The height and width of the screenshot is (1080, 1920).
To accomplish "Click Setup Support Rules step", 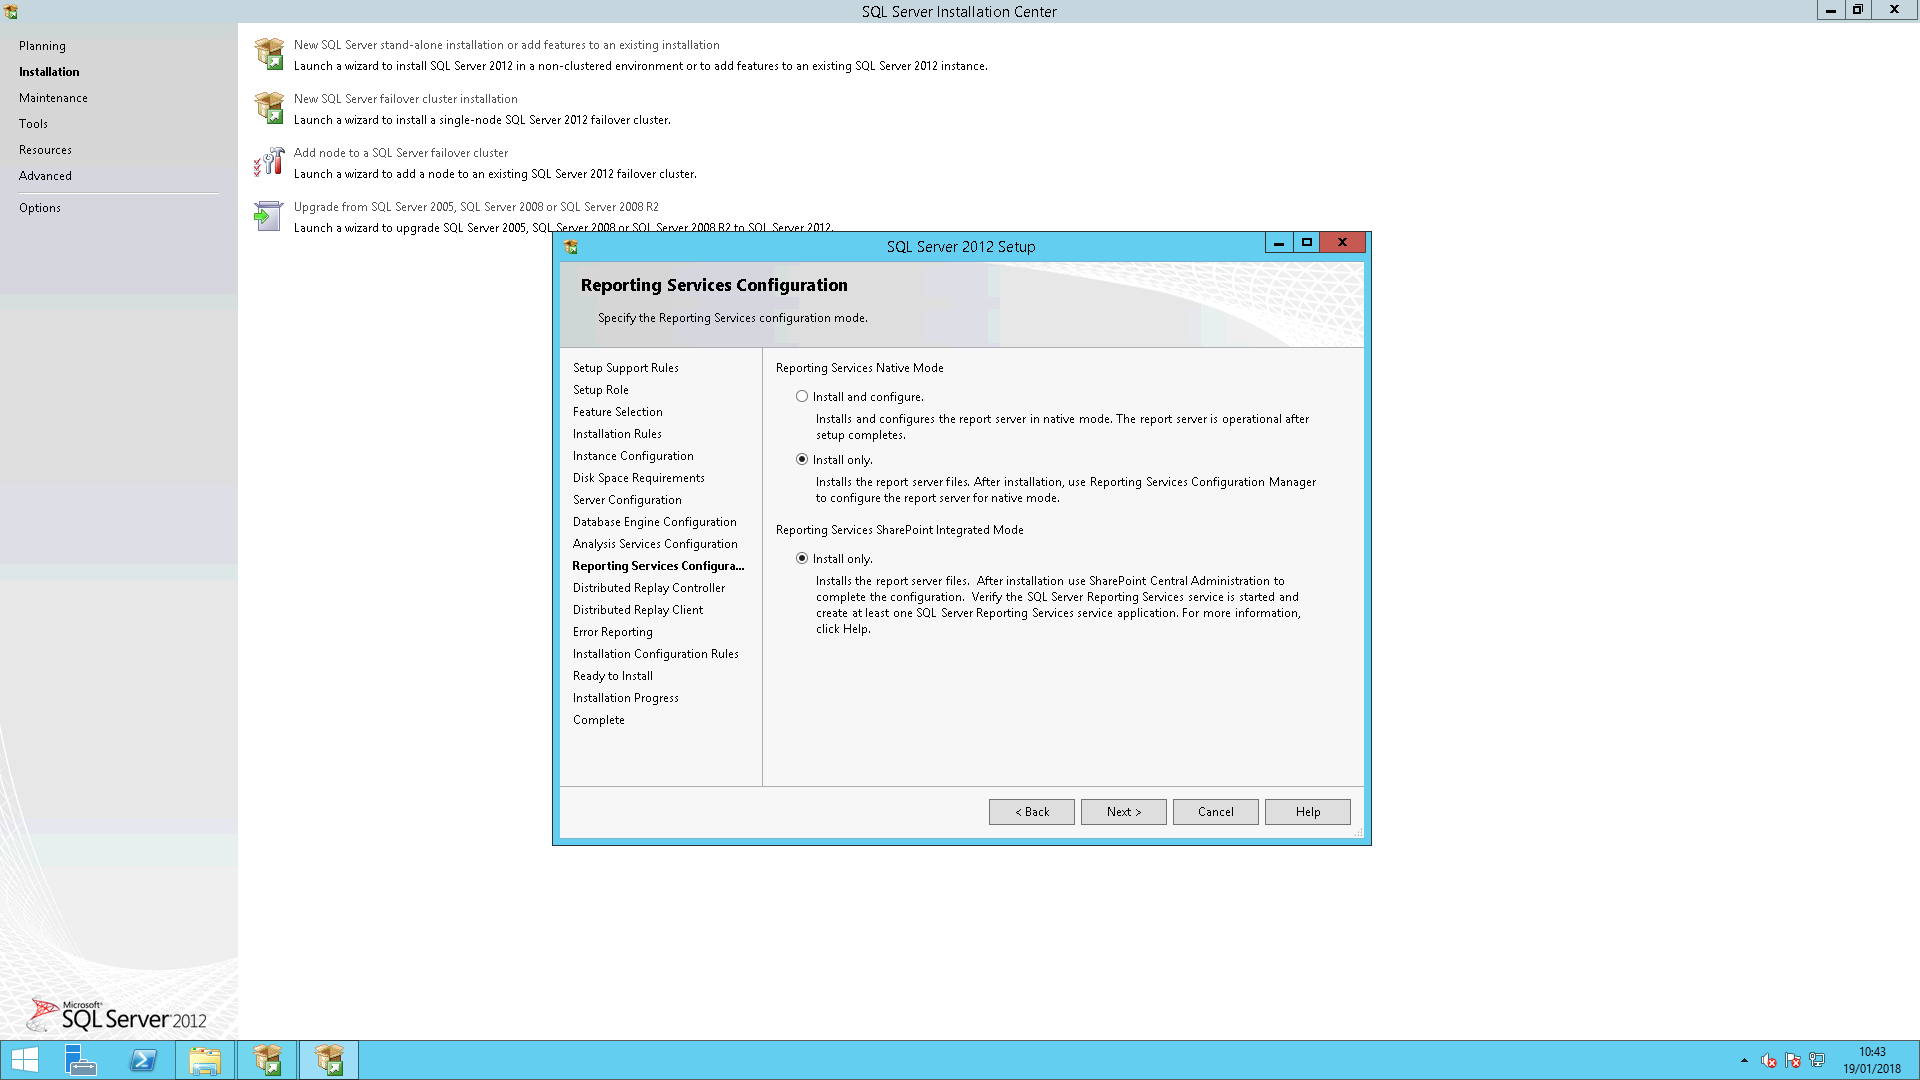I will [626, 368].
